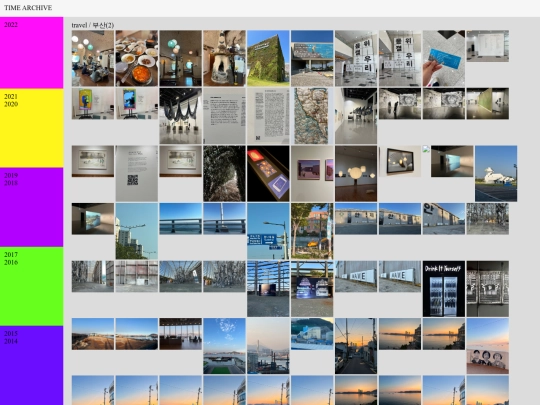Click the travel / 부산(2) heading
The width and height of the screenshot is (540, 405).
point(93,25)
